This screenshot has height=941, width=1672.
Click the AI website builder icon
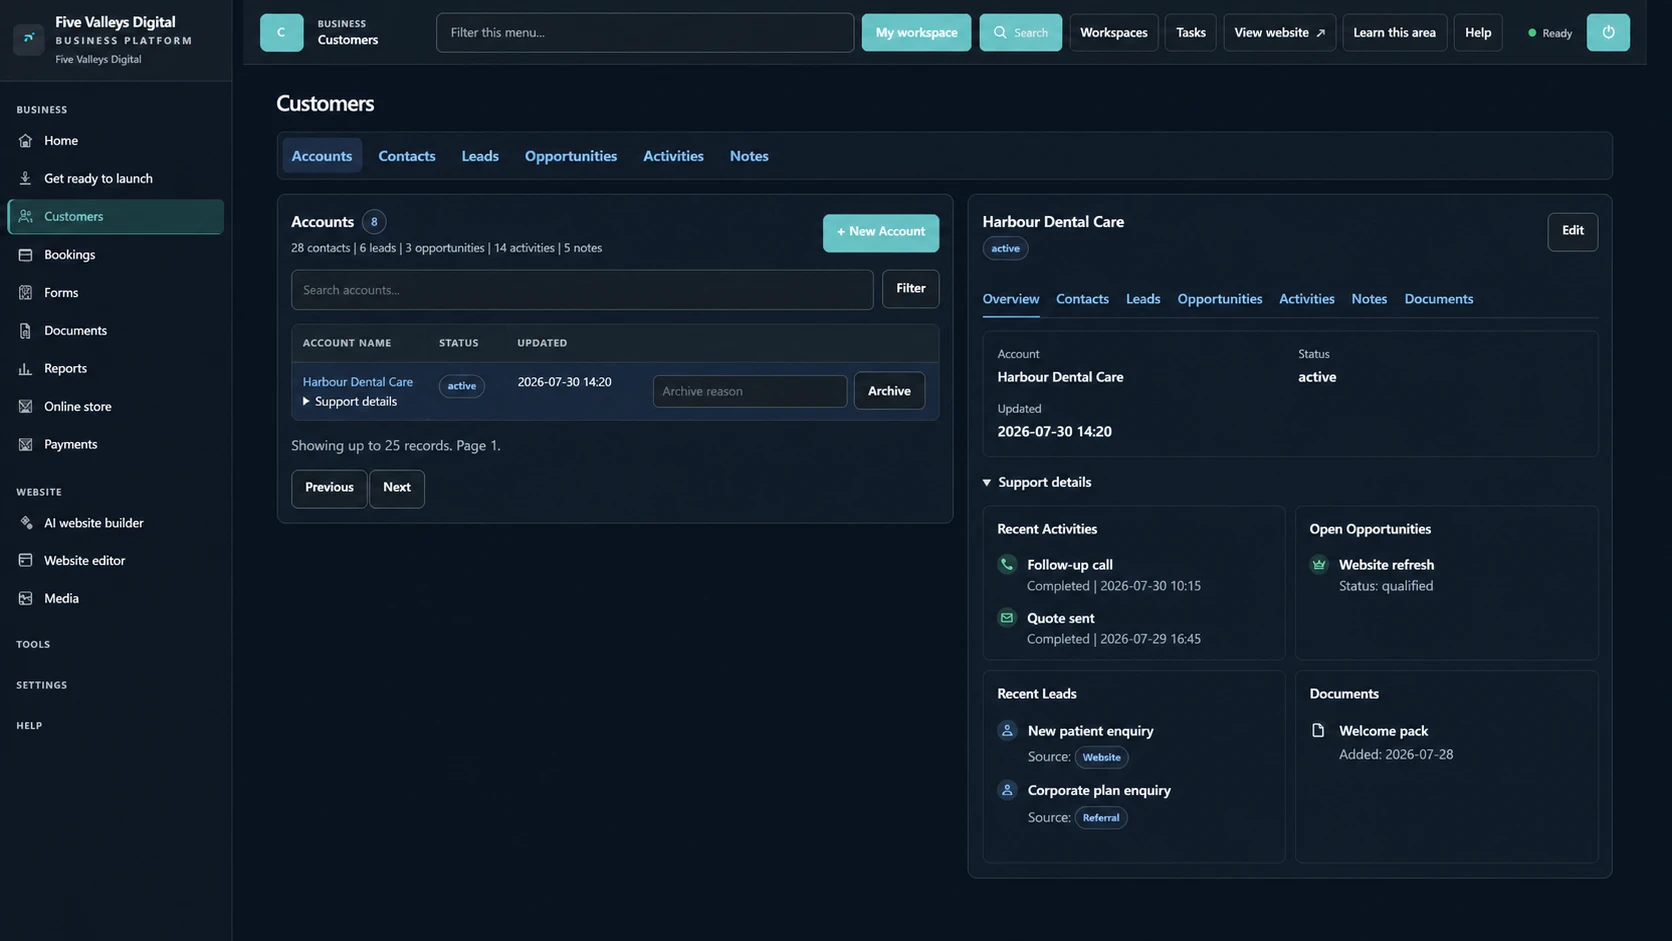(26, 523)
